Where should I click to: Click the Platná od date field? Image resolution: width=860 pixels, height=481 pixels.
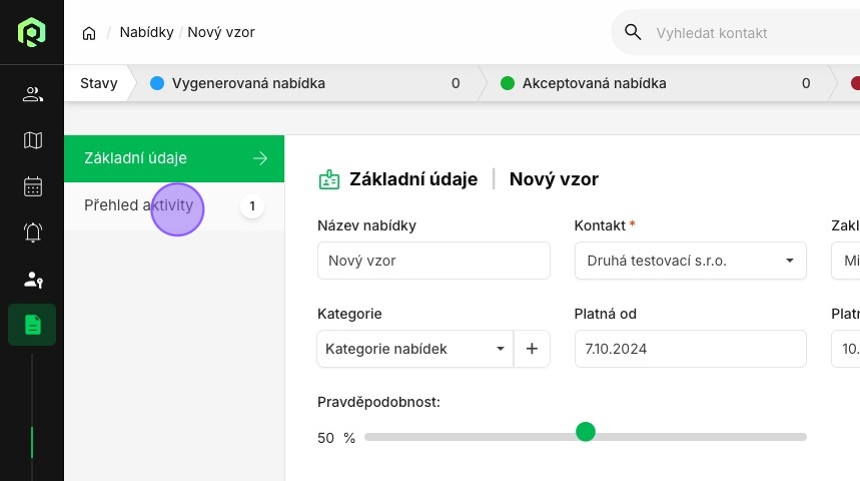click(690, 349)
